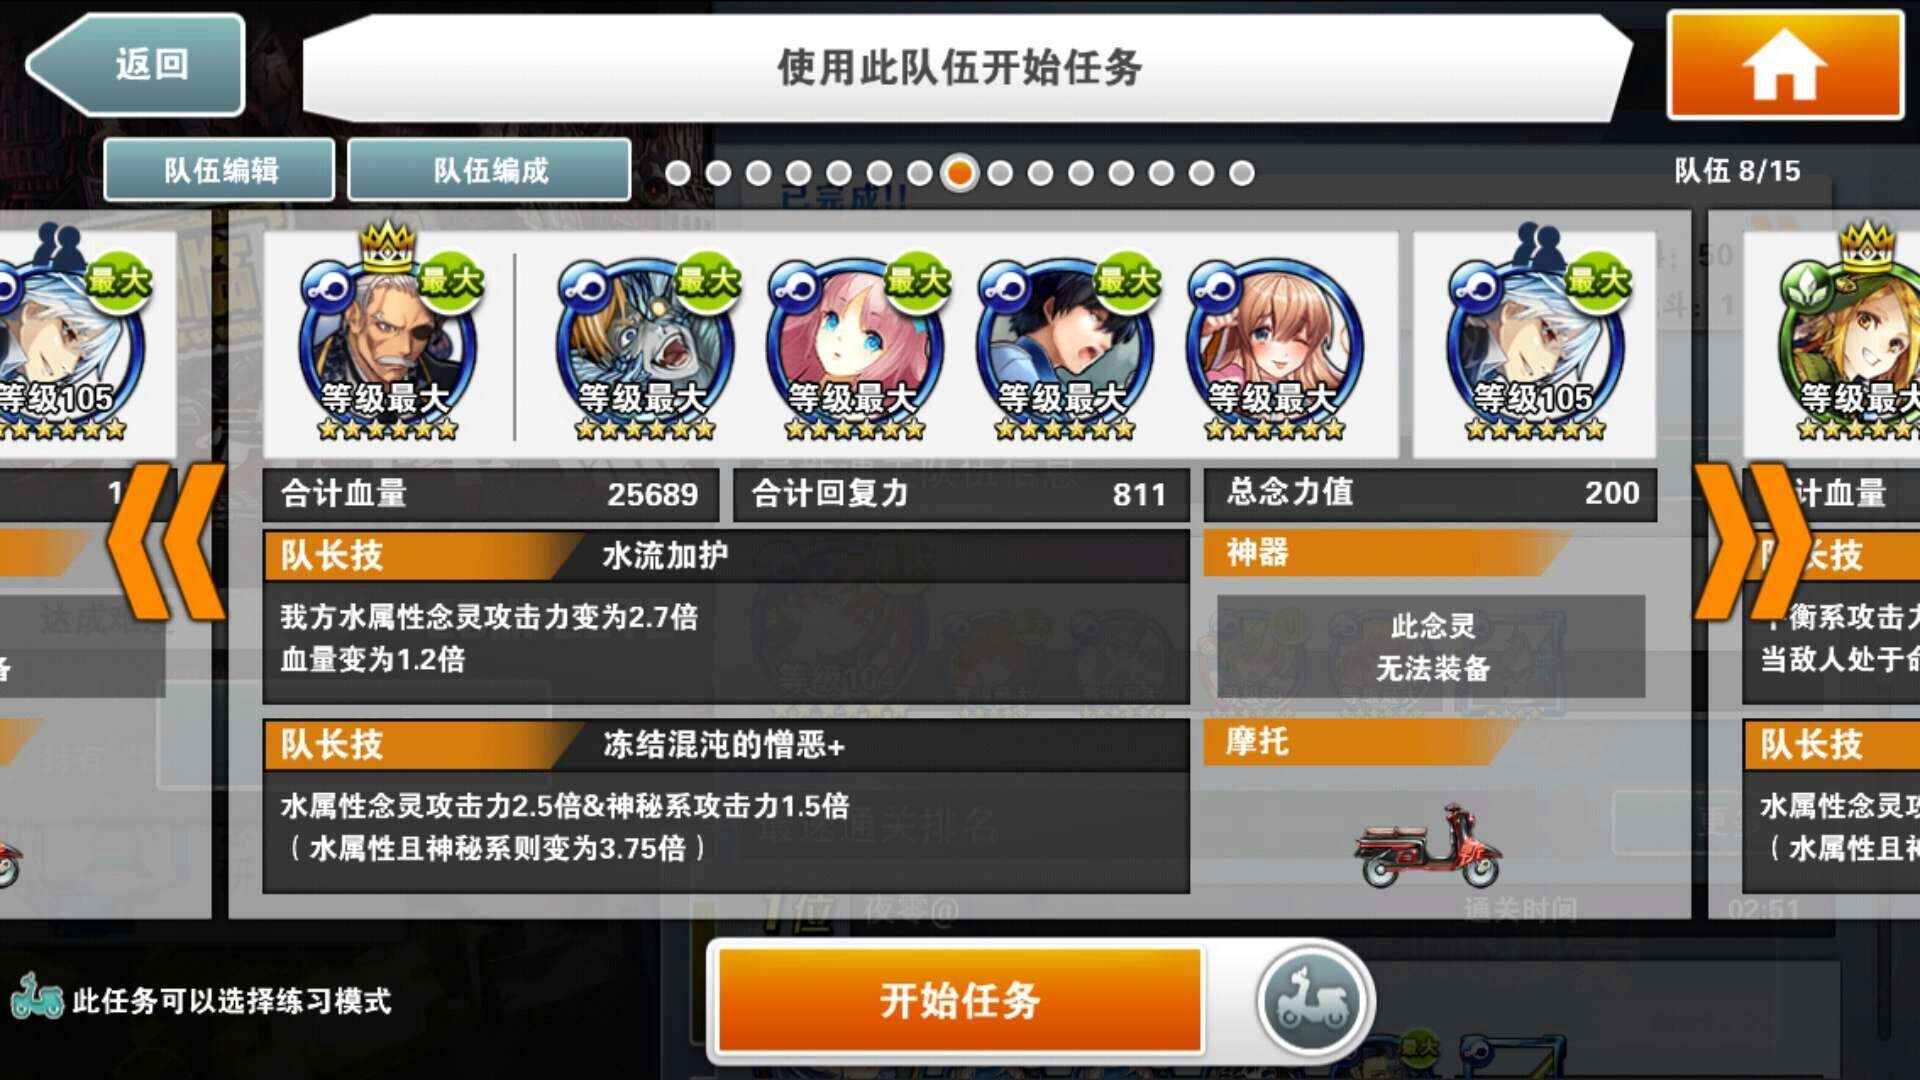Click the 返回 back button
The image size is (1920, 1080).
coord(136,65)
